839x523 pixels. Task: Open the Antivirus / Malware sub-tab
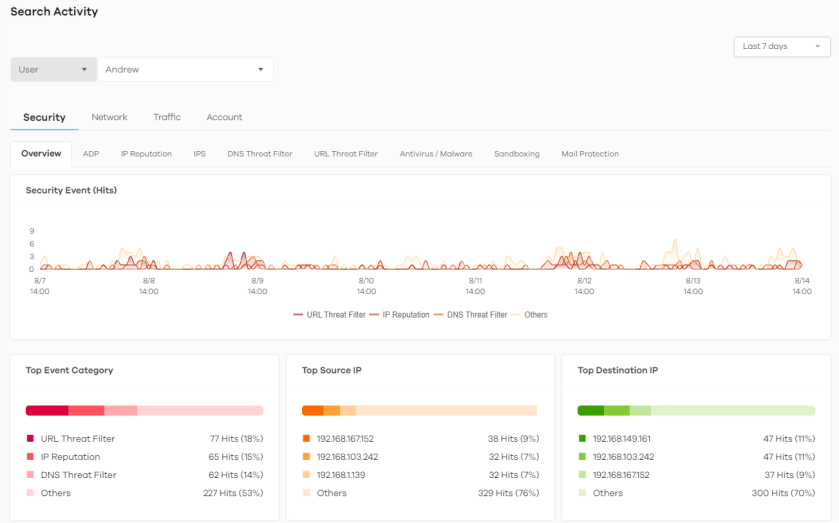click(x=436, y=154)
